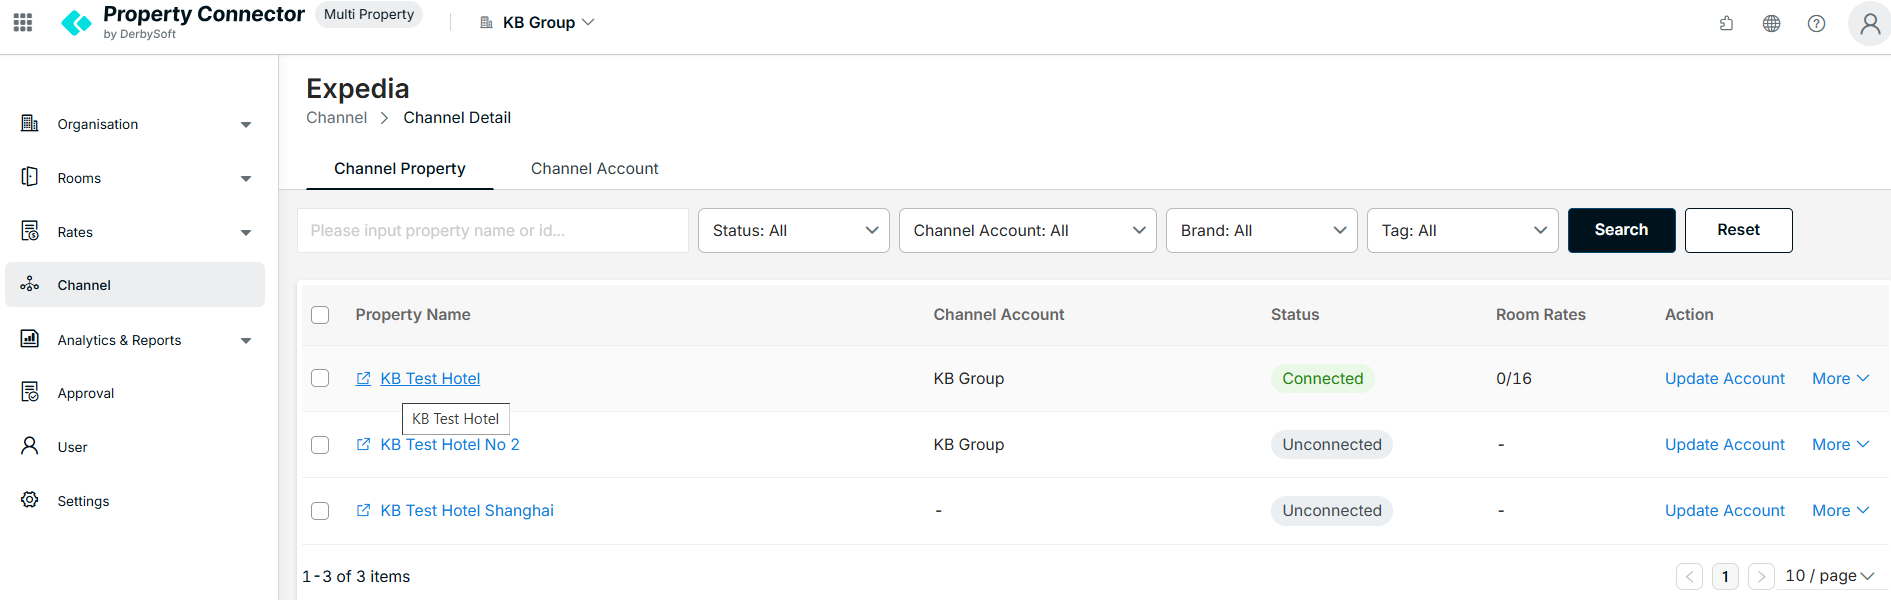1891x600 pixels.
Task: Change the 10 / page size selector
Action: [1829, 576]
